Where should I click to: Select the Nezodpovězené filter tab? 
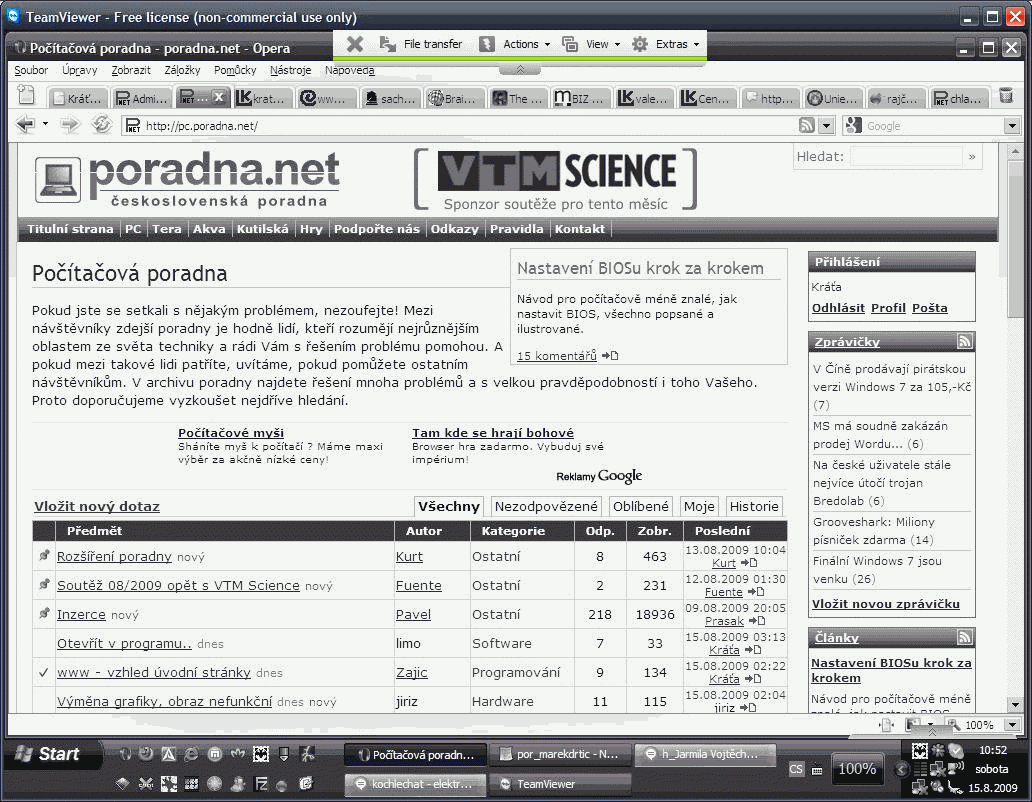(x=546, y=507)
